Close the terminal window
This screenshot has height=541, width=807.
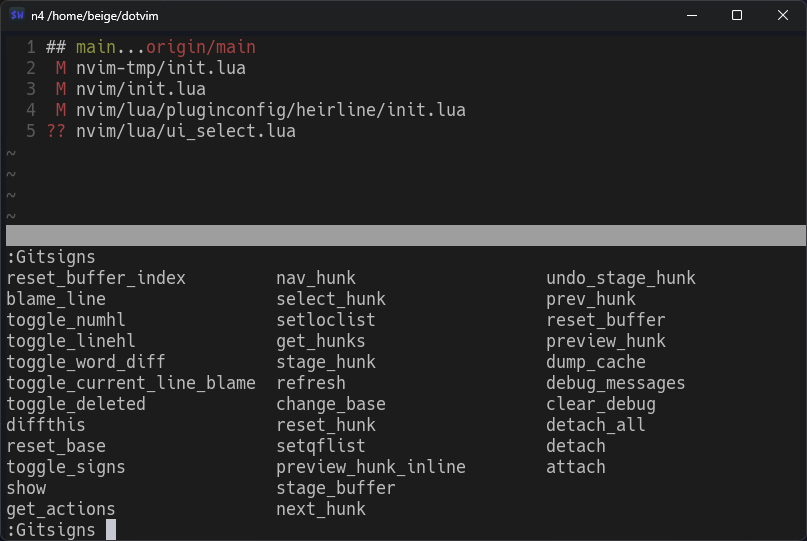coord(783,15)
